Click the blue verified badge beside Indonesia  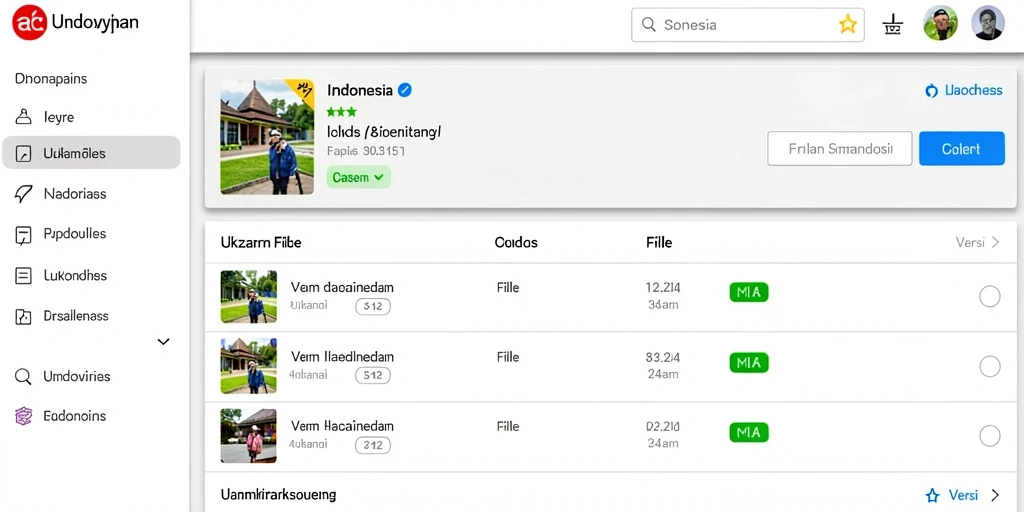405,90
